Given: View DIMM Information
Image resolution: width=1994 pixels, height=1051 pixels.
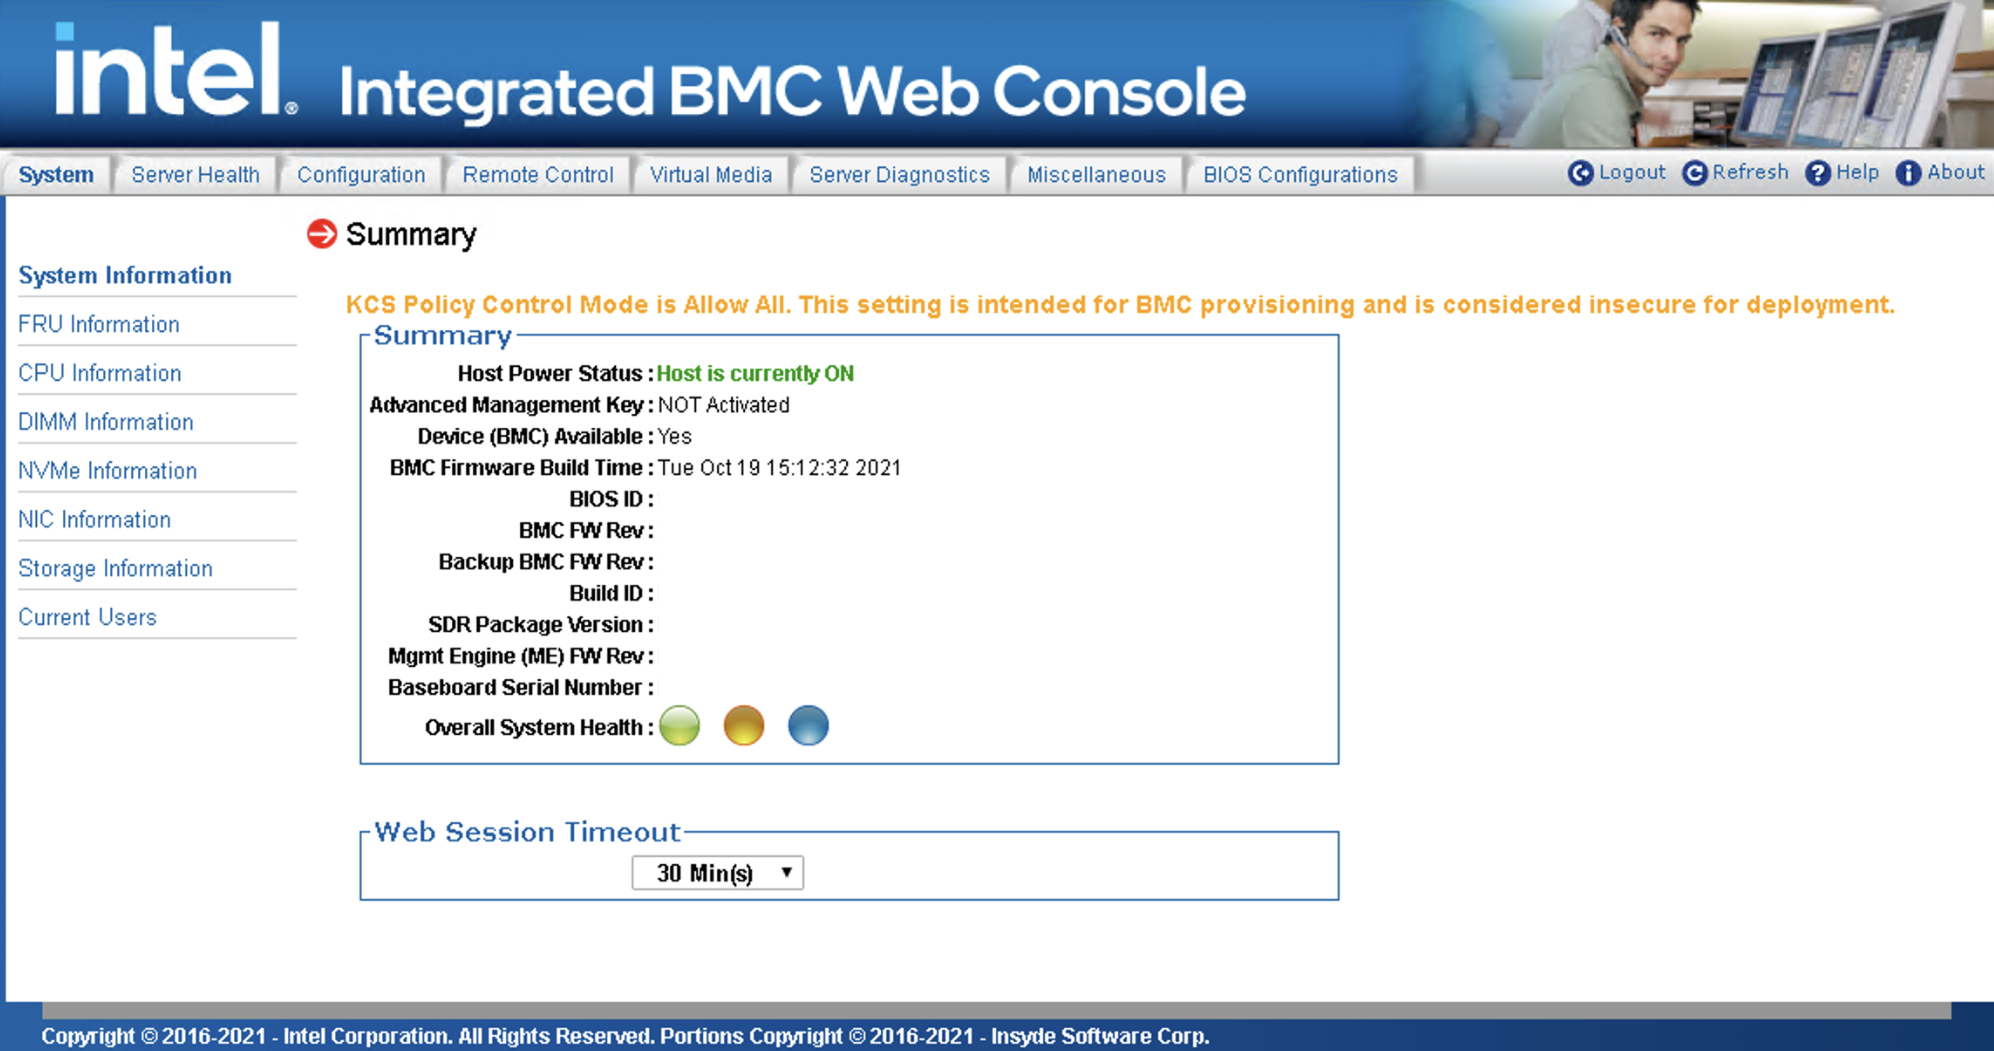Looking at the screenshot, I should point(106,423).
